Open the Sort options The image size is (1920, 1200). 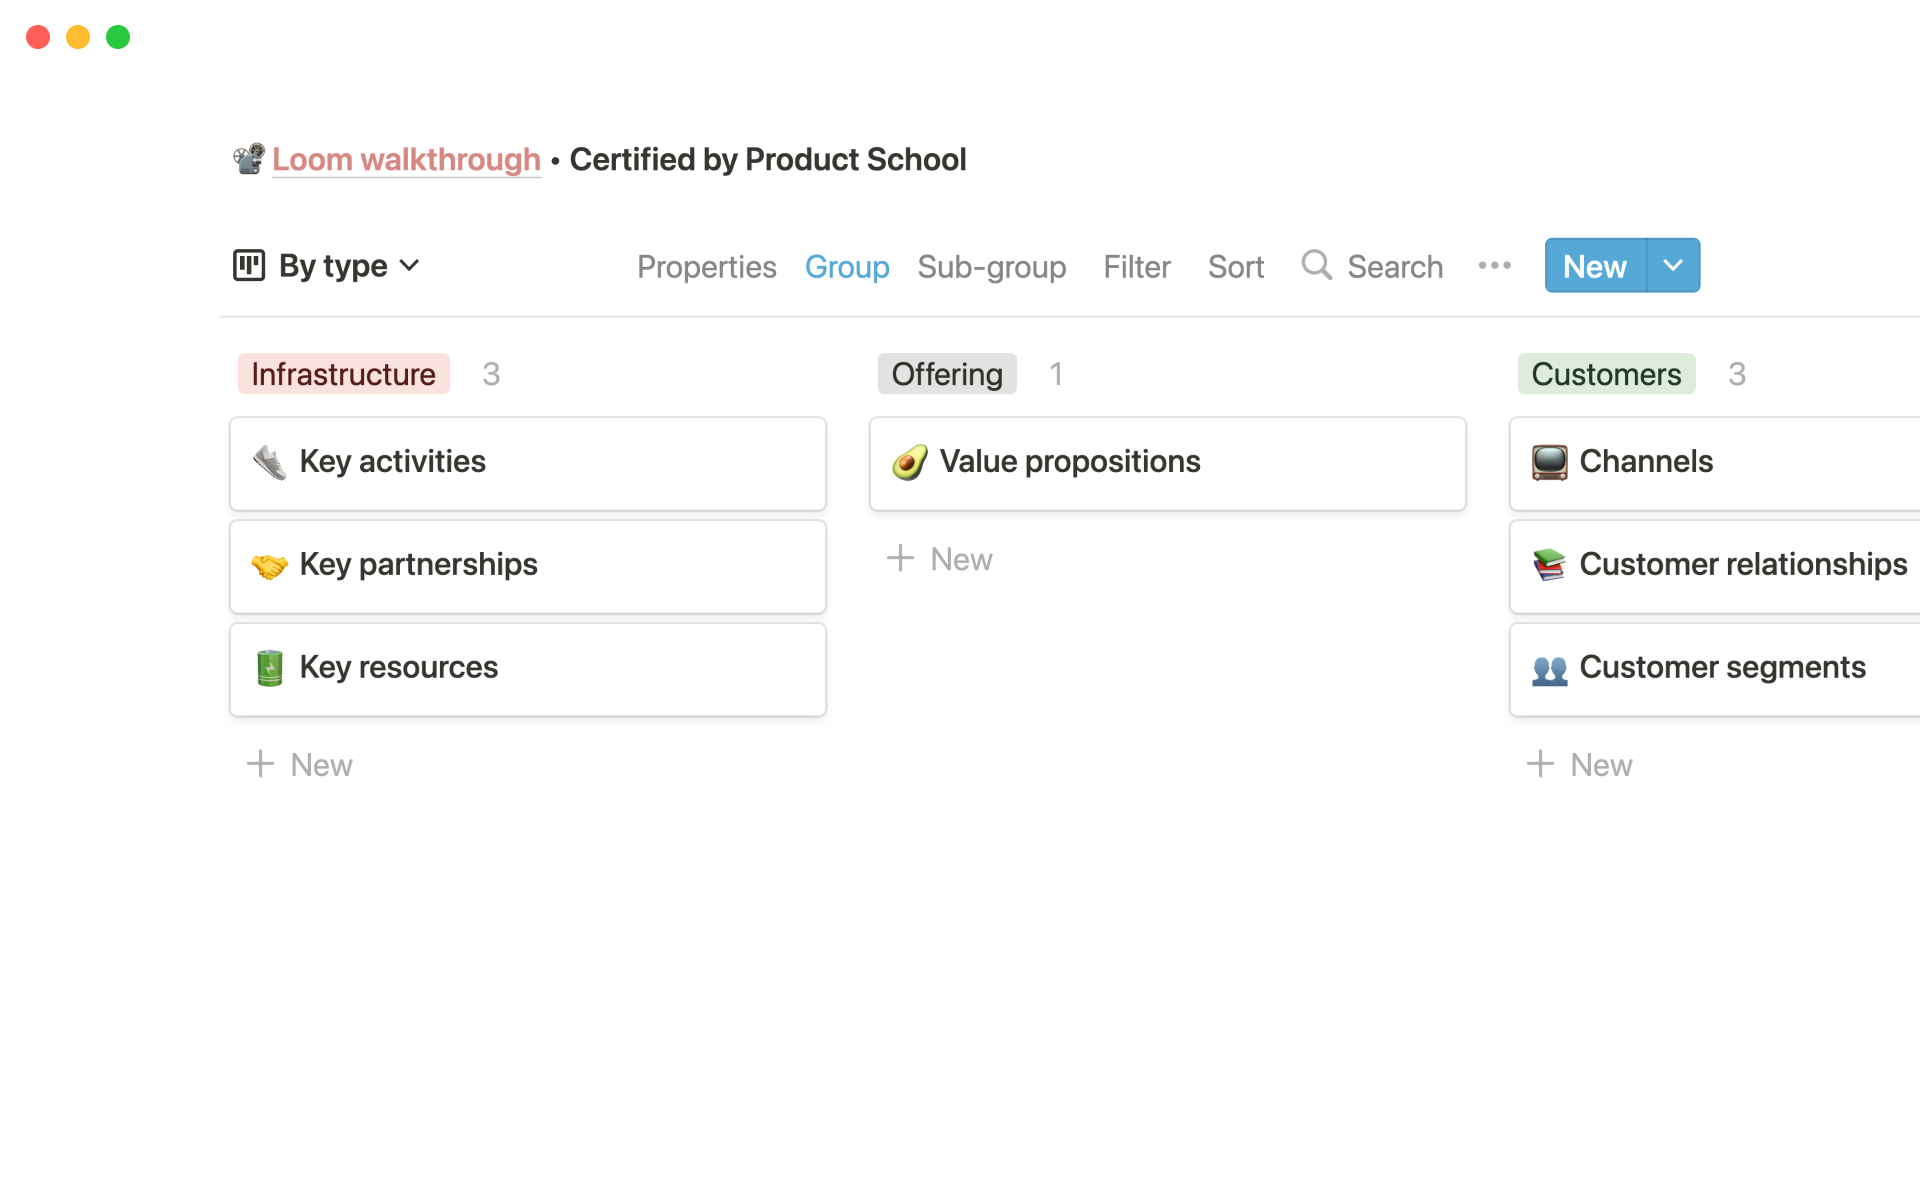(1235, 267)
